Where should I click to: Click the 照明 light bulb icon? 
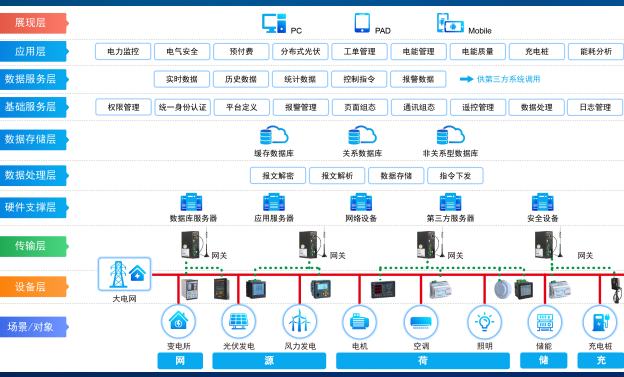click(484, 322)
